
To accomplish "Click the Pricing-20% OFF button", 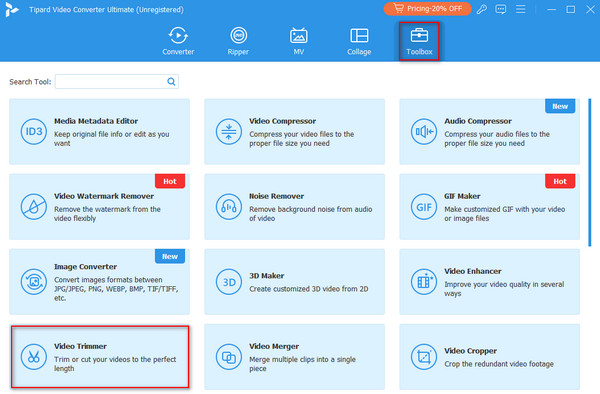I will coord(427,8).
